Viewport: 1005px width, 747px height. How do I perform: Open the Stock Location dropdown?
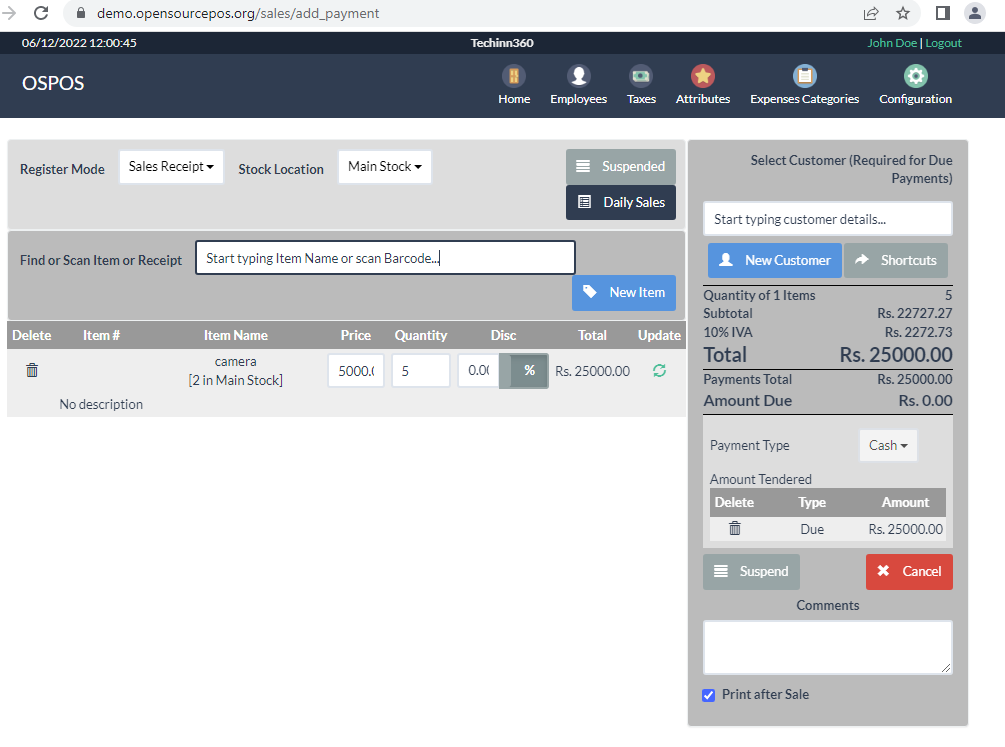tap(384, 166)
